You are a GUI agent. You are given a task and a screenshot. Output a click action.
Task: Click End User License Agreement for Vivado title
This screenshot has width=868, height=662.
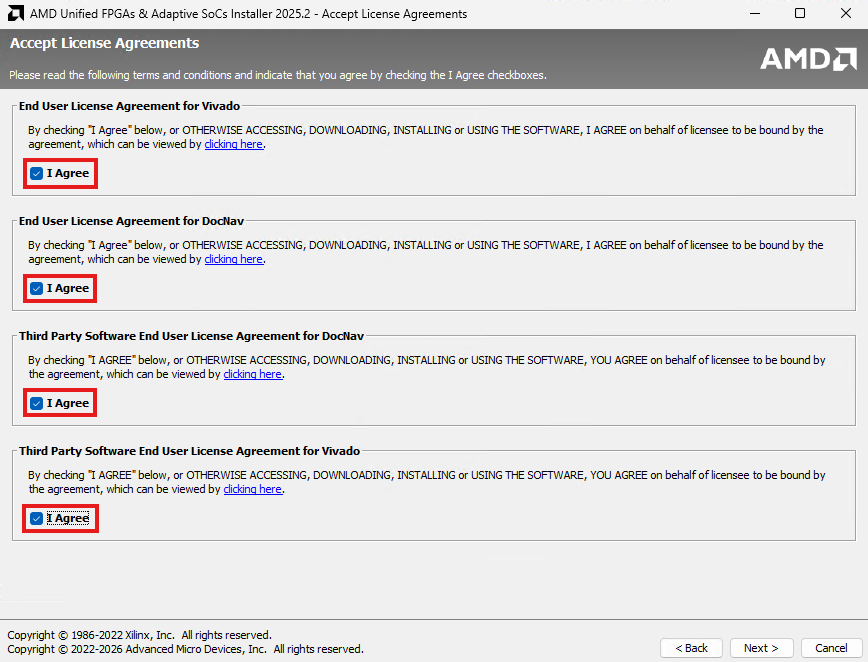[130, 106]
